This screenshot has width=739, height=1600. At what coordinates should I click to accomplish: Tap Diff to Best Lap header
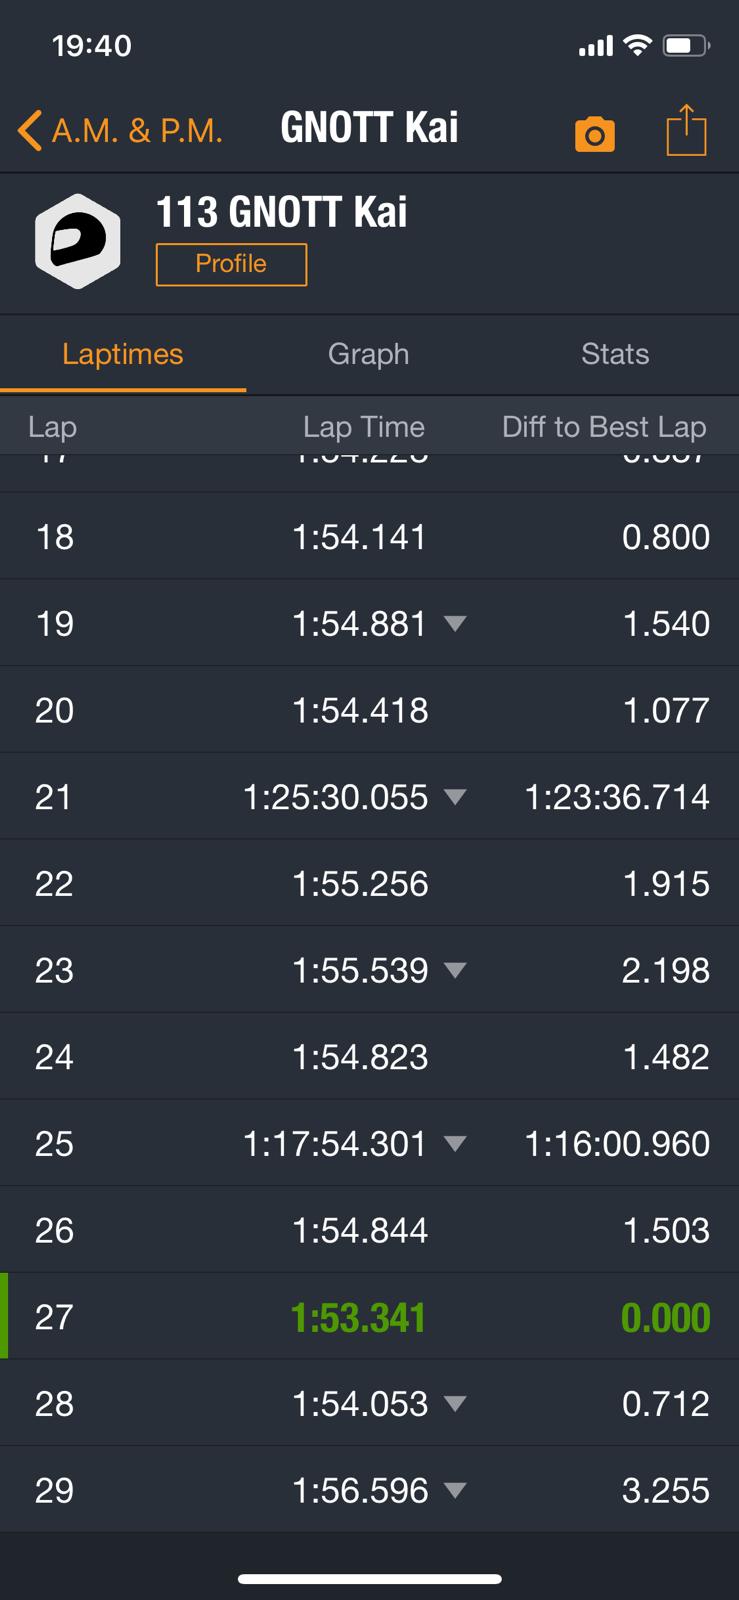(603, 427)
